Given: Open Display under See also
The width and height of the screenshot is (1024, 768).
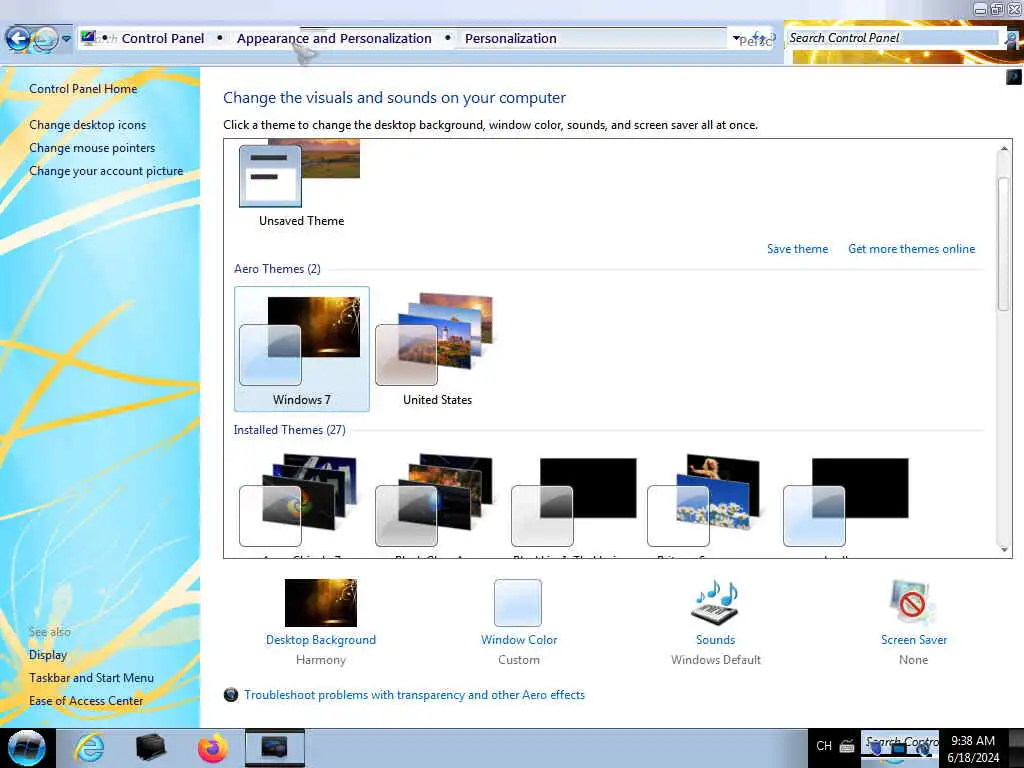Looking at the screenshot, I should click(48, 655).
